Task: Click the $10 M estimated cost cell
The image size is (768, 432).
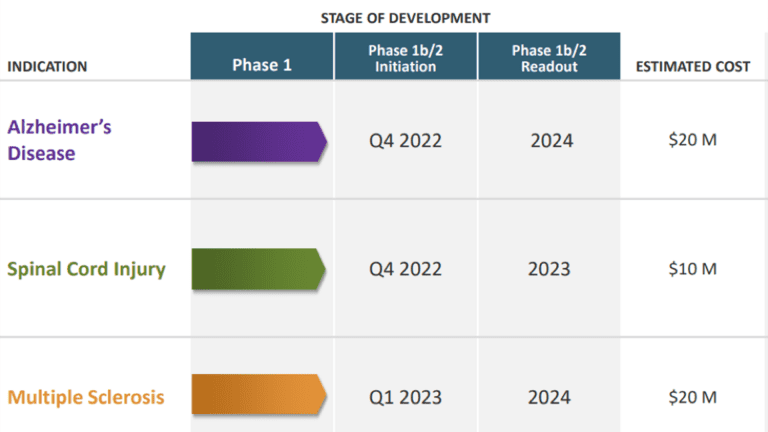Action: coord(692,268)
